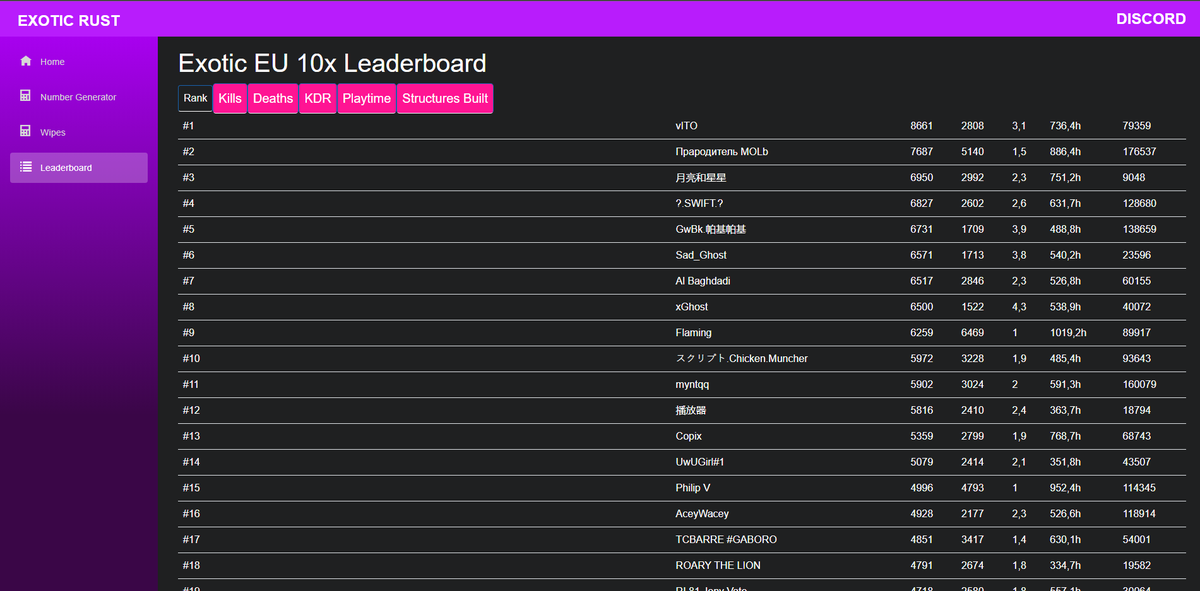Select player name Copix

(689, 436)
